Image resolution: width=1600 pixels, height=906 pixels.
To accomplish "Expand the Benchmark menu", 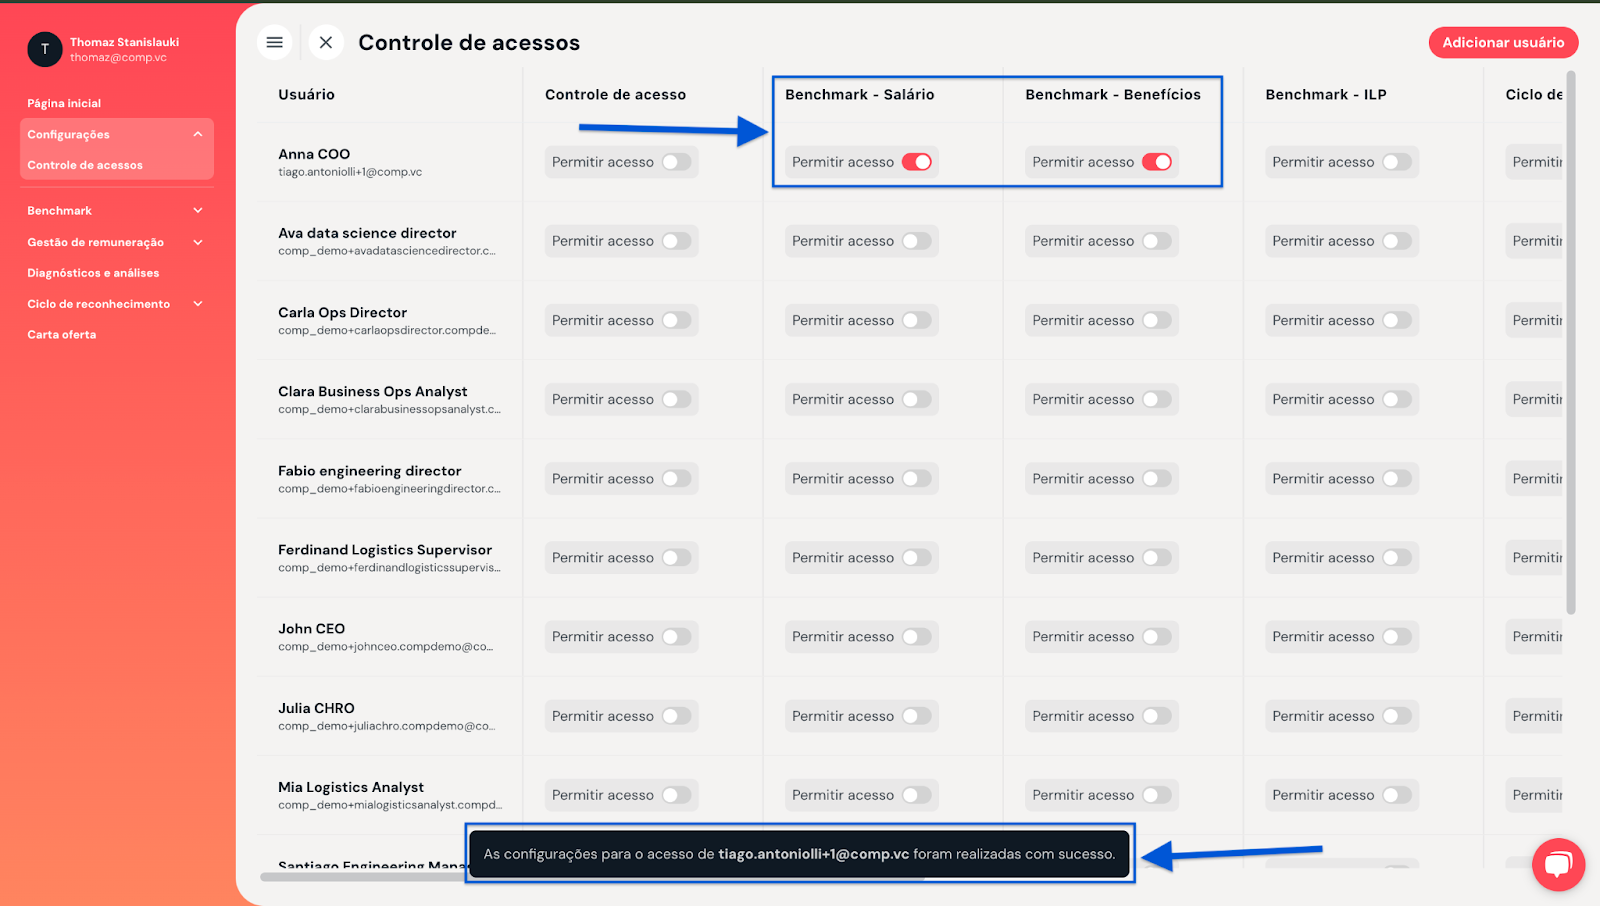I will tap(198, 211).
